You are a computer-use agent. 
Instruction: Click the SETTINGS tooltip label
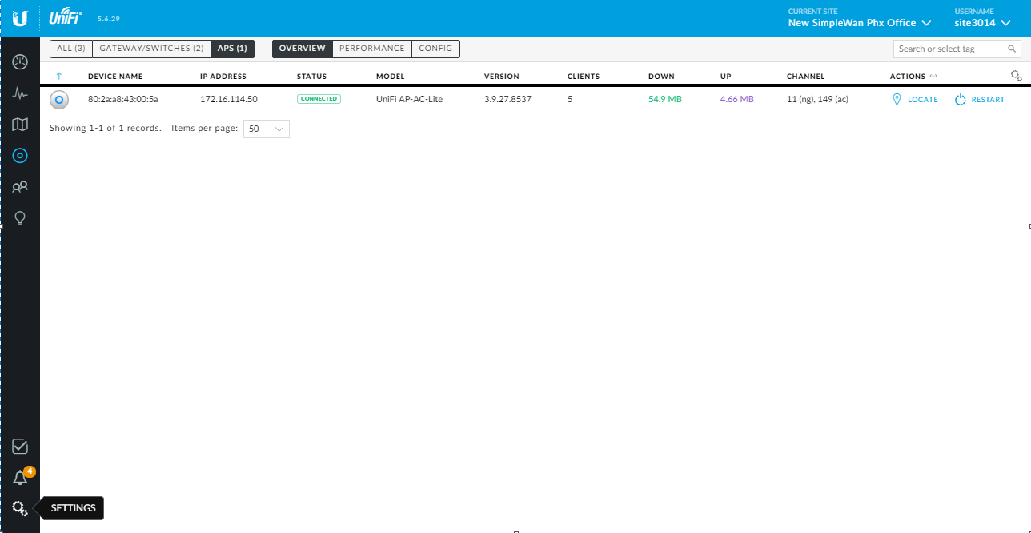coord(73,508)
